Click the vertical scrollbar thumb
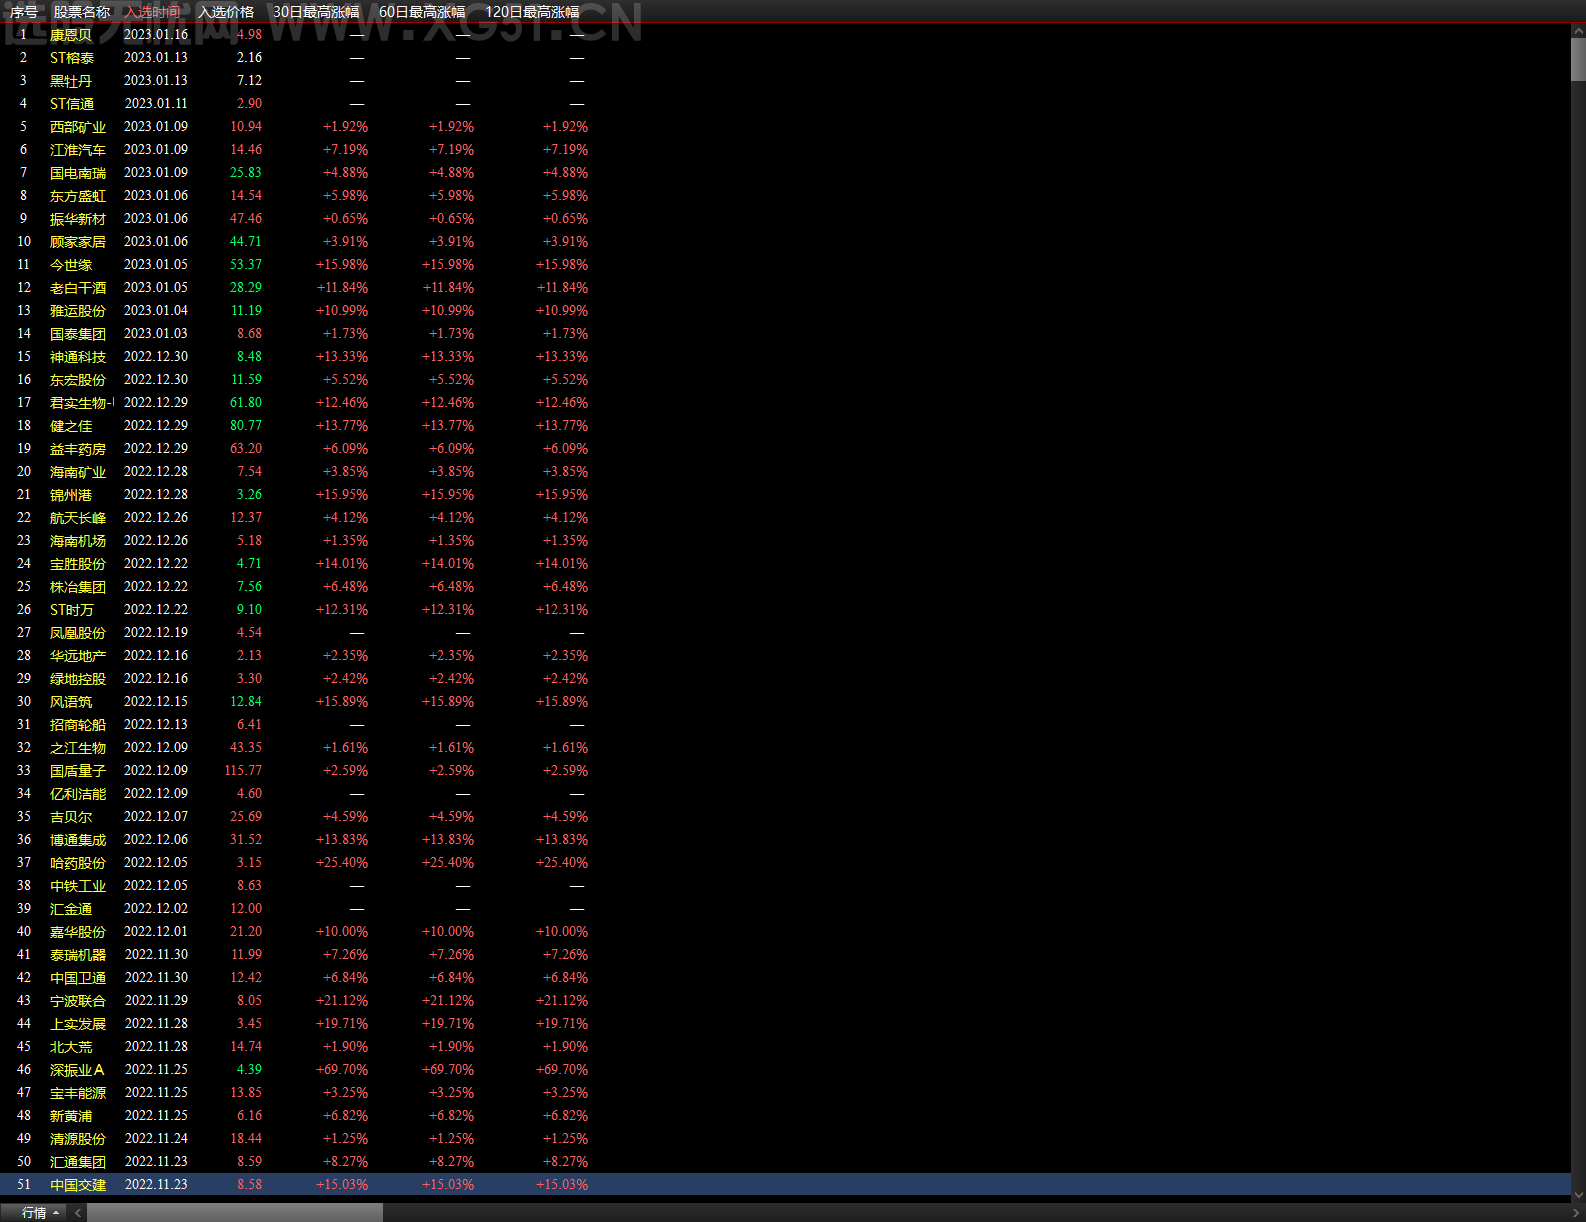1586x1222 pixels. click(x=1578, y=60)
